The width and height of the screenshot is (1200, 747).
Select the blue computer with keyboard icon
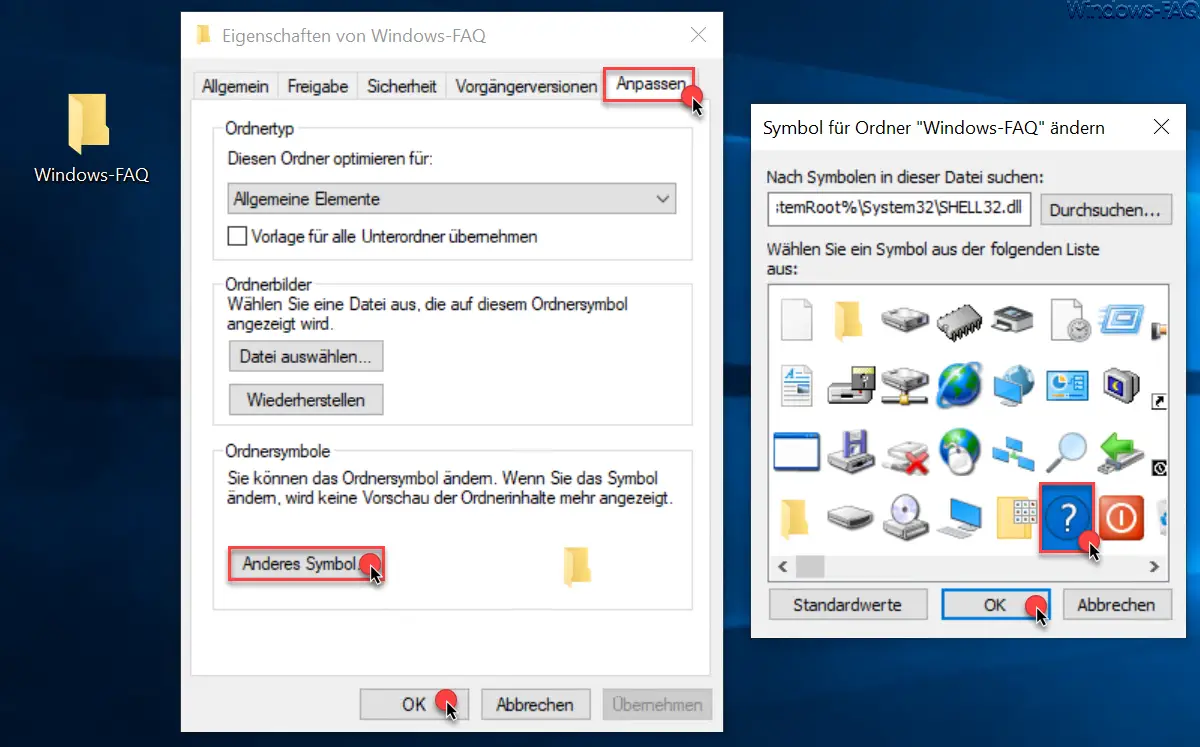pos(959,518)
